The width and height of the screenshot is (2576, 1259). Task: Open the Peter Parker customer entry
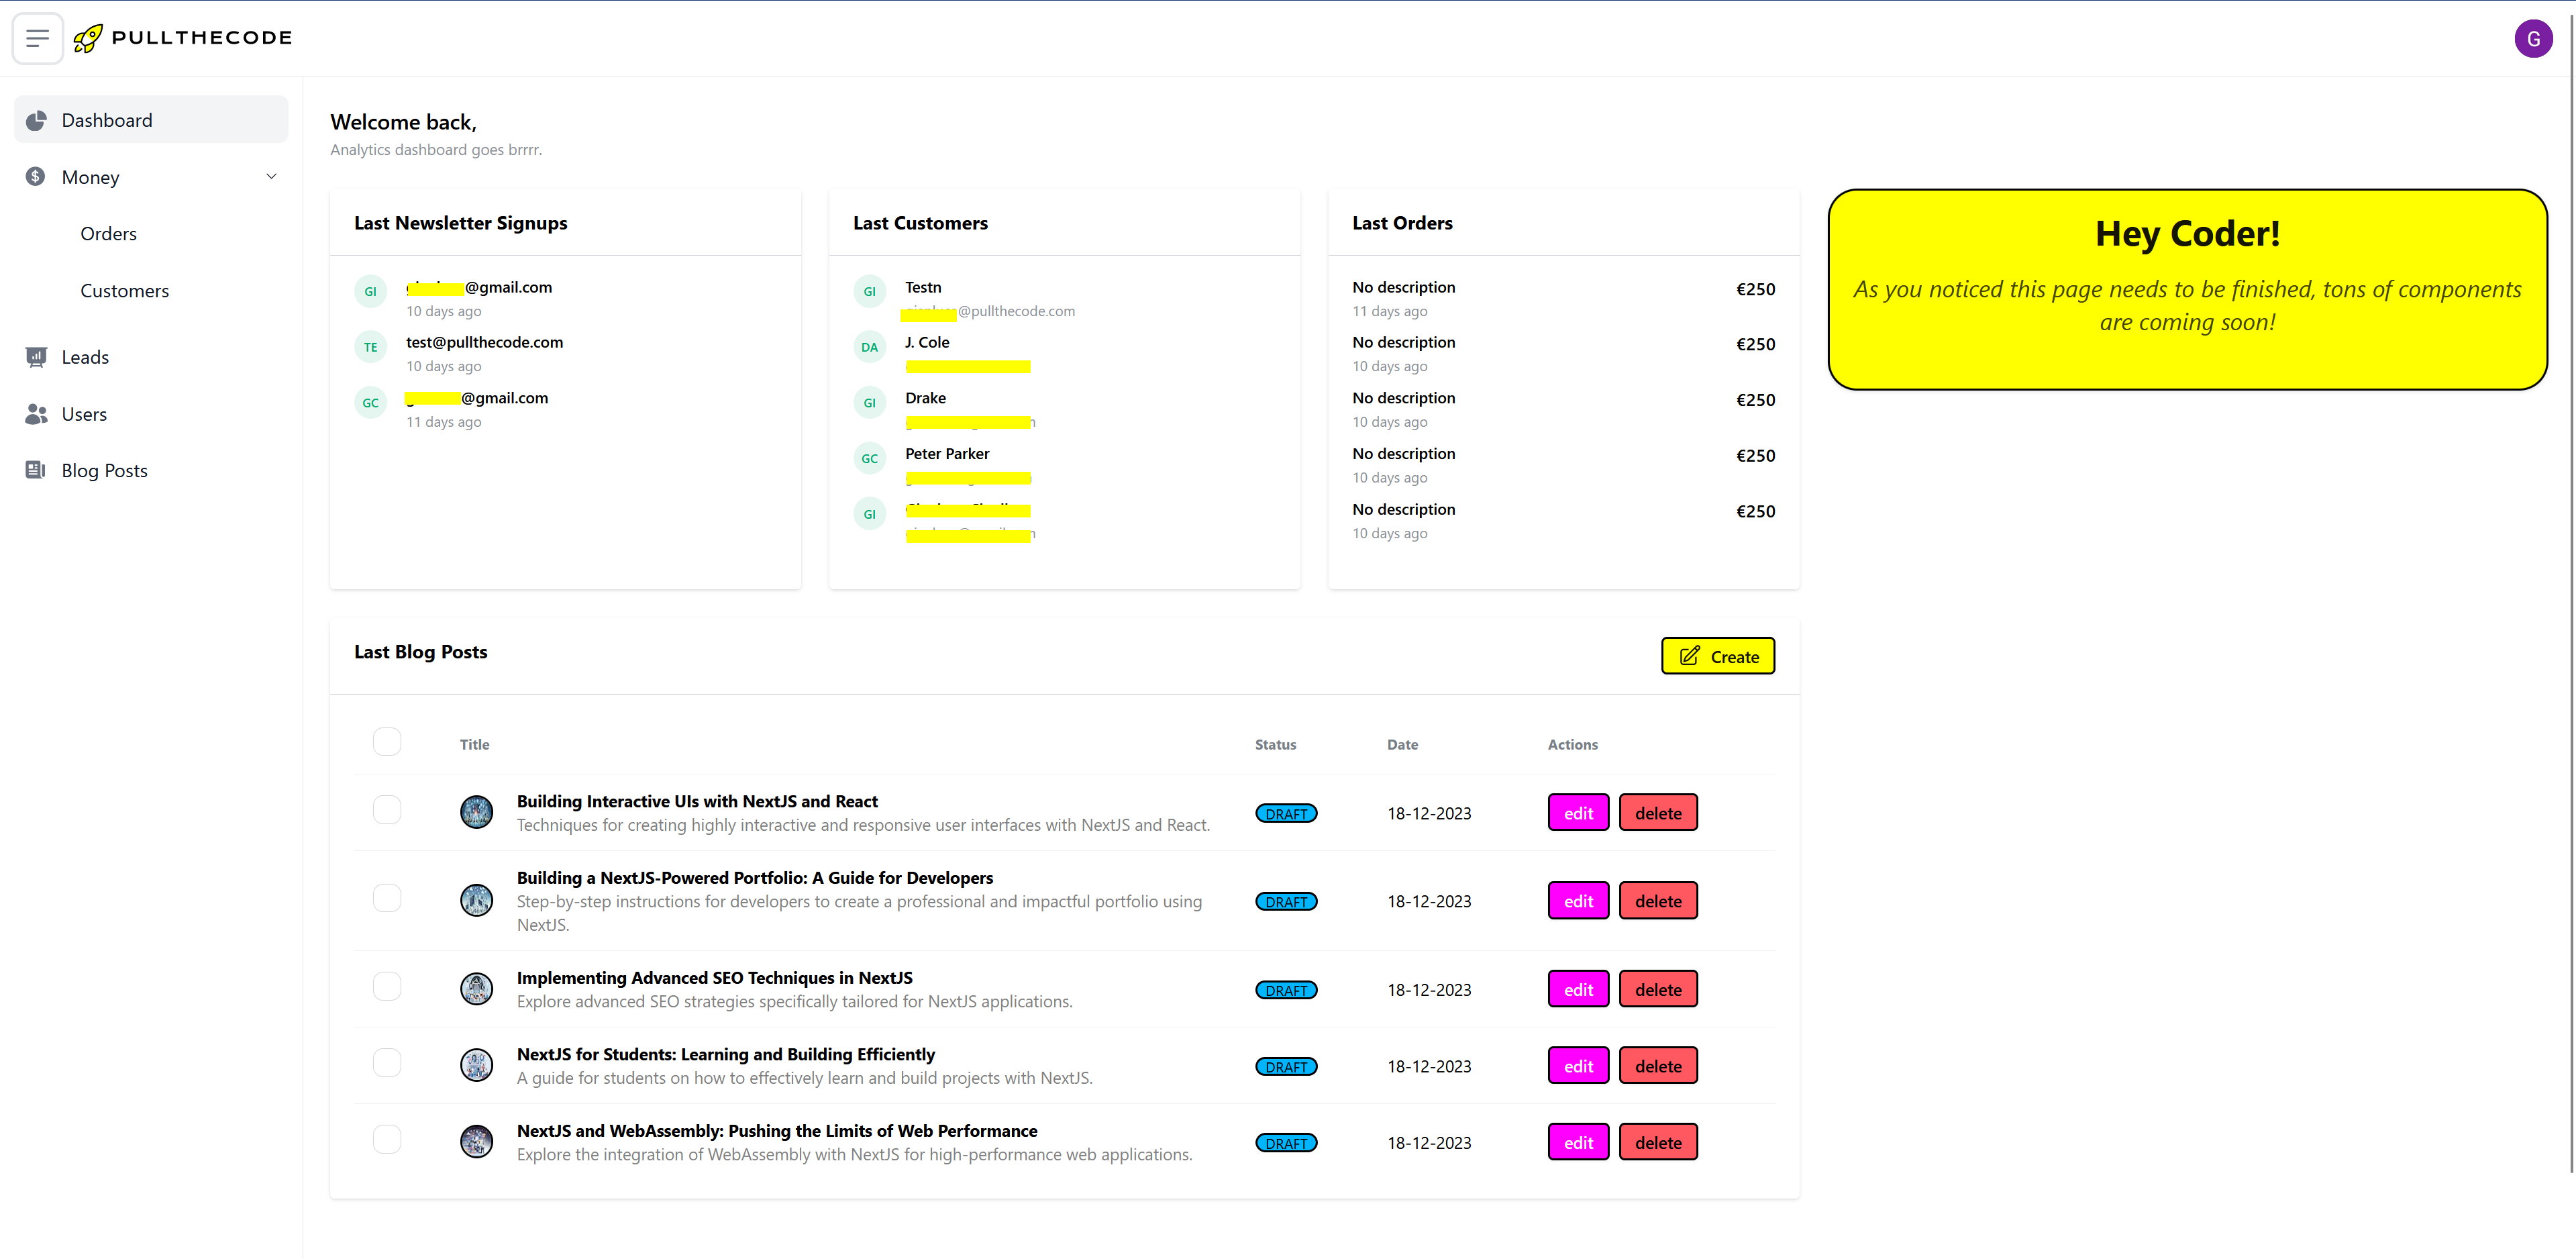(946, 454)
